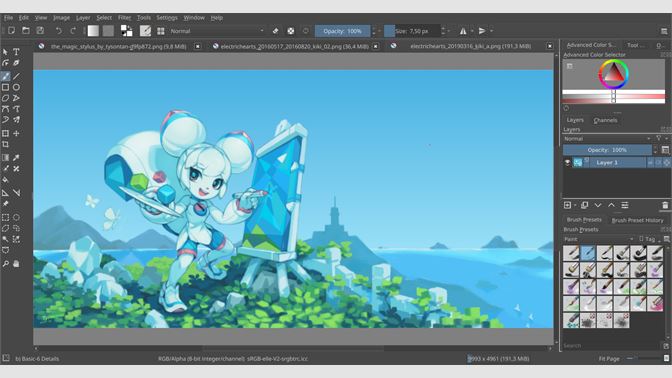Toggle visibility eye of Layer 1
Screen dimensions: 672x378
pyautogui.click(x=567, y=162)
